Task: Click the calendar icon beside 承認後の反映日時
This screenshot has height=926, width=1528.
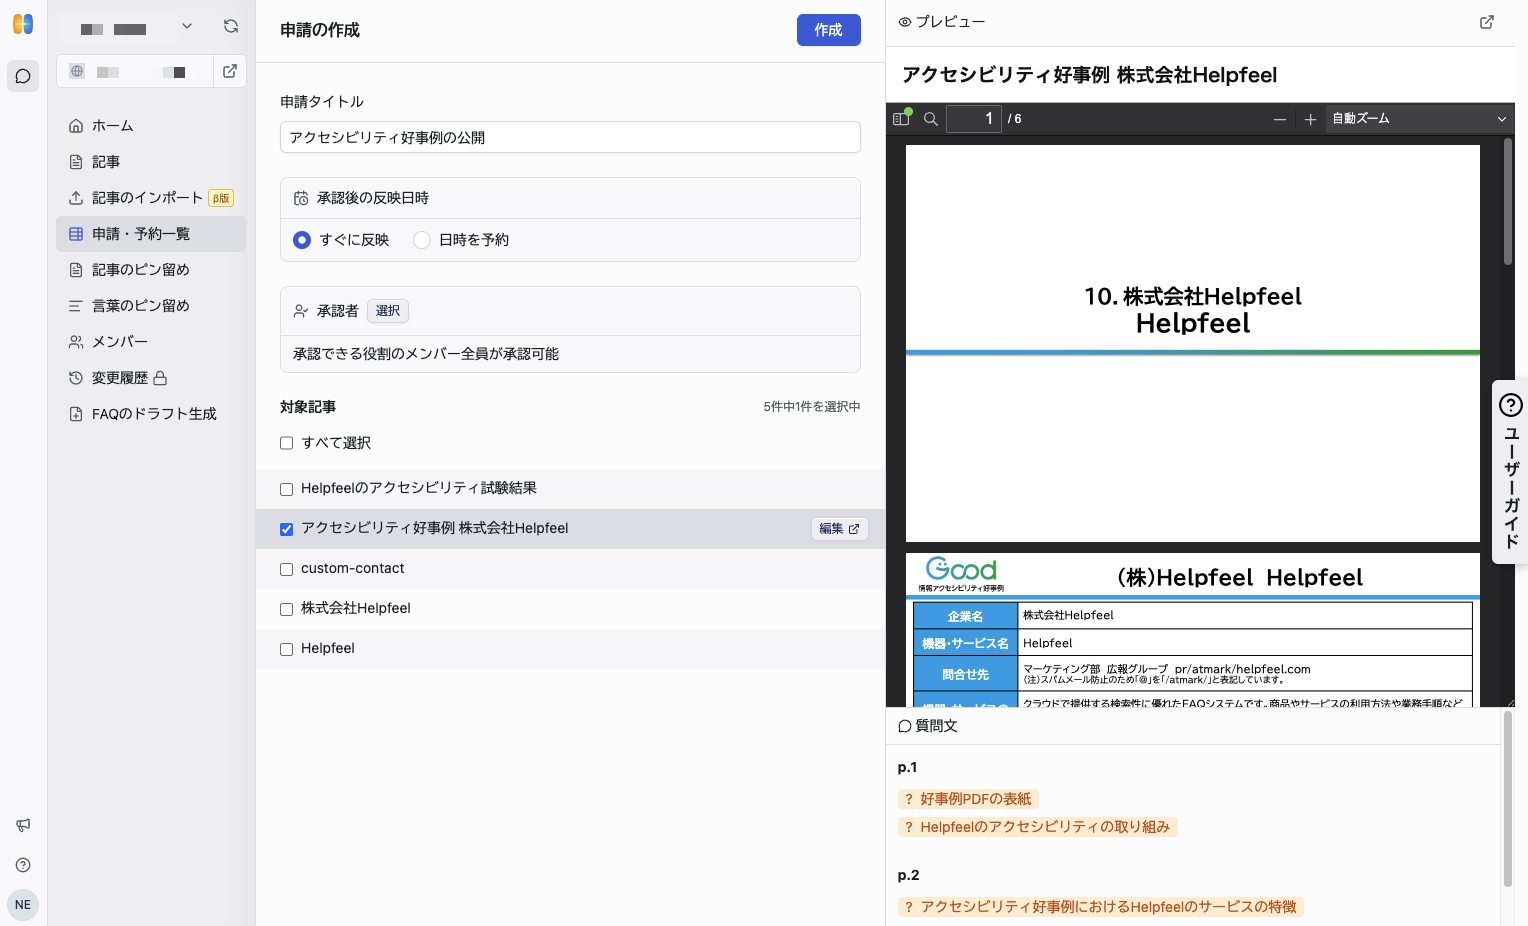Action: (301, 198)
